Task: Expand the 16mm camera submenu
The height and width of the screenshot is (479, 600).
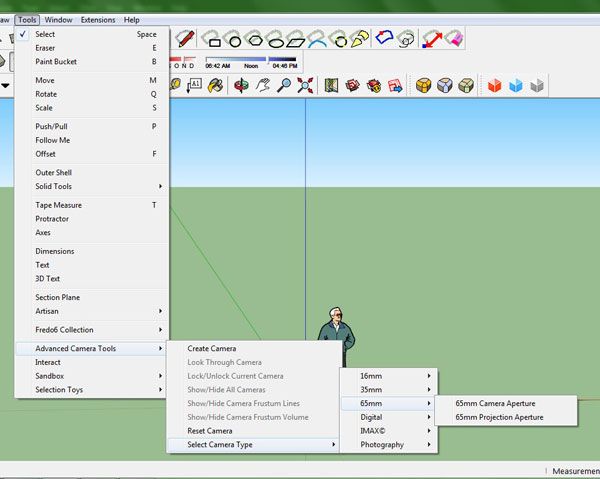Action: (385, 376)
